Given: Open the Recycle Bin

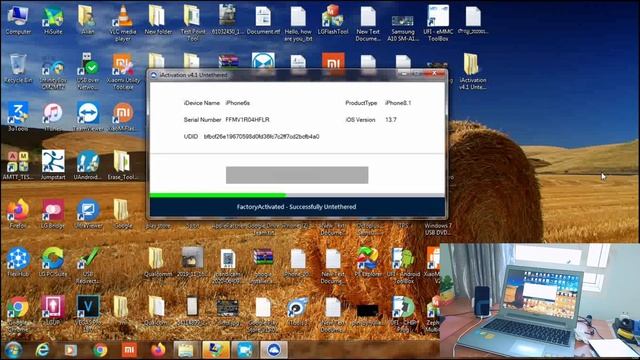Looking at the screenshot, I should tap(18, 69).
